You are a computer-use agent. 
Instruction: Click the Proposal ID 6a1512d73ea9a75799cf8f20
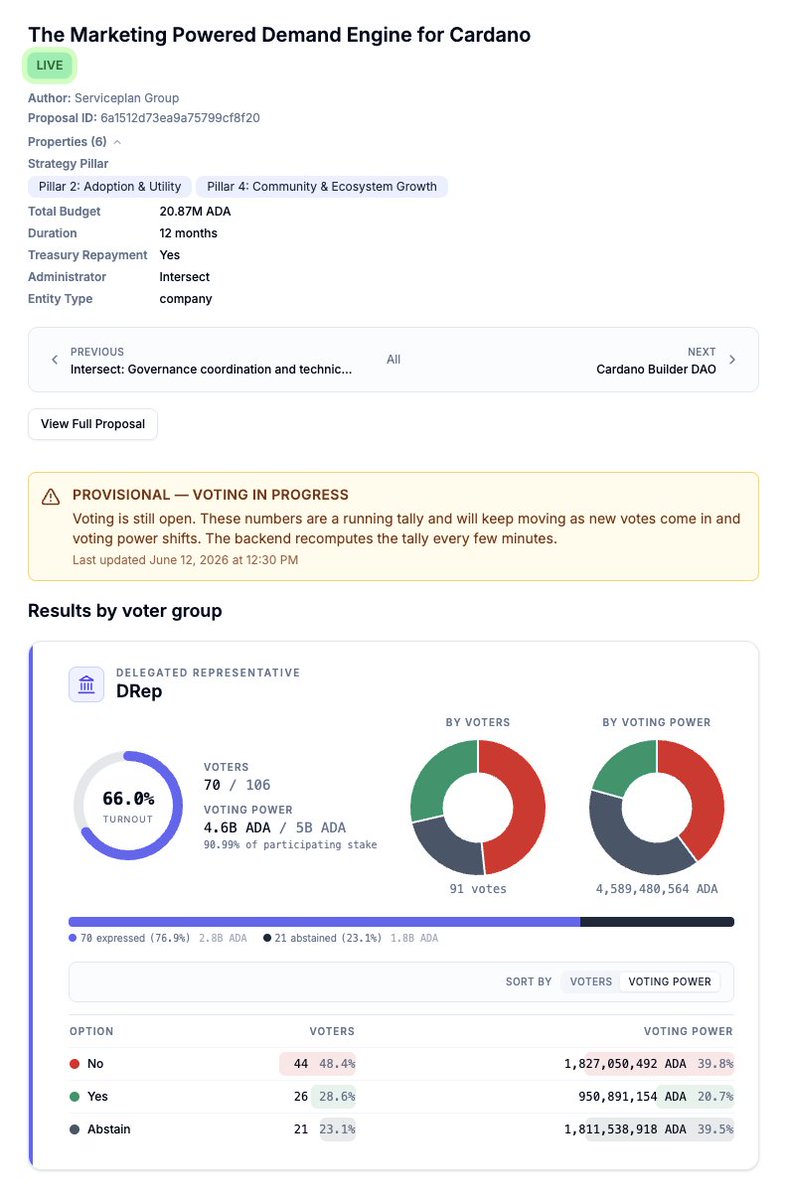coord(180,118)
